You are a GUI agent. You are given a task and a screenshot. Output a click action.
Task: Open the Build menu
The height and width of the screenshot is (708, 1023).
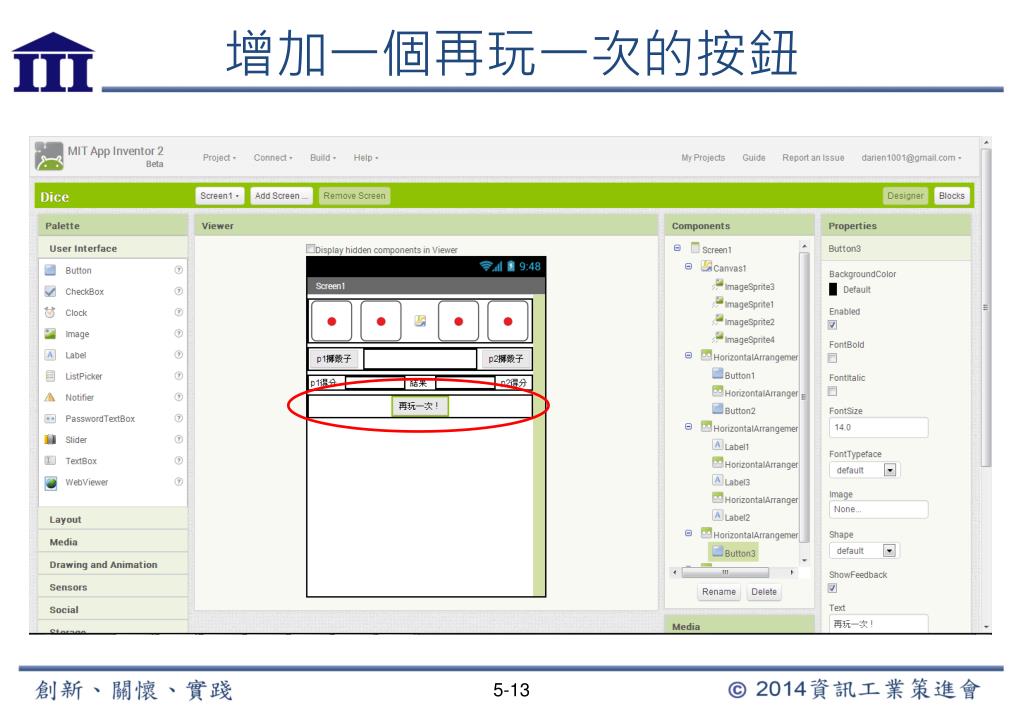click(323, 158)
